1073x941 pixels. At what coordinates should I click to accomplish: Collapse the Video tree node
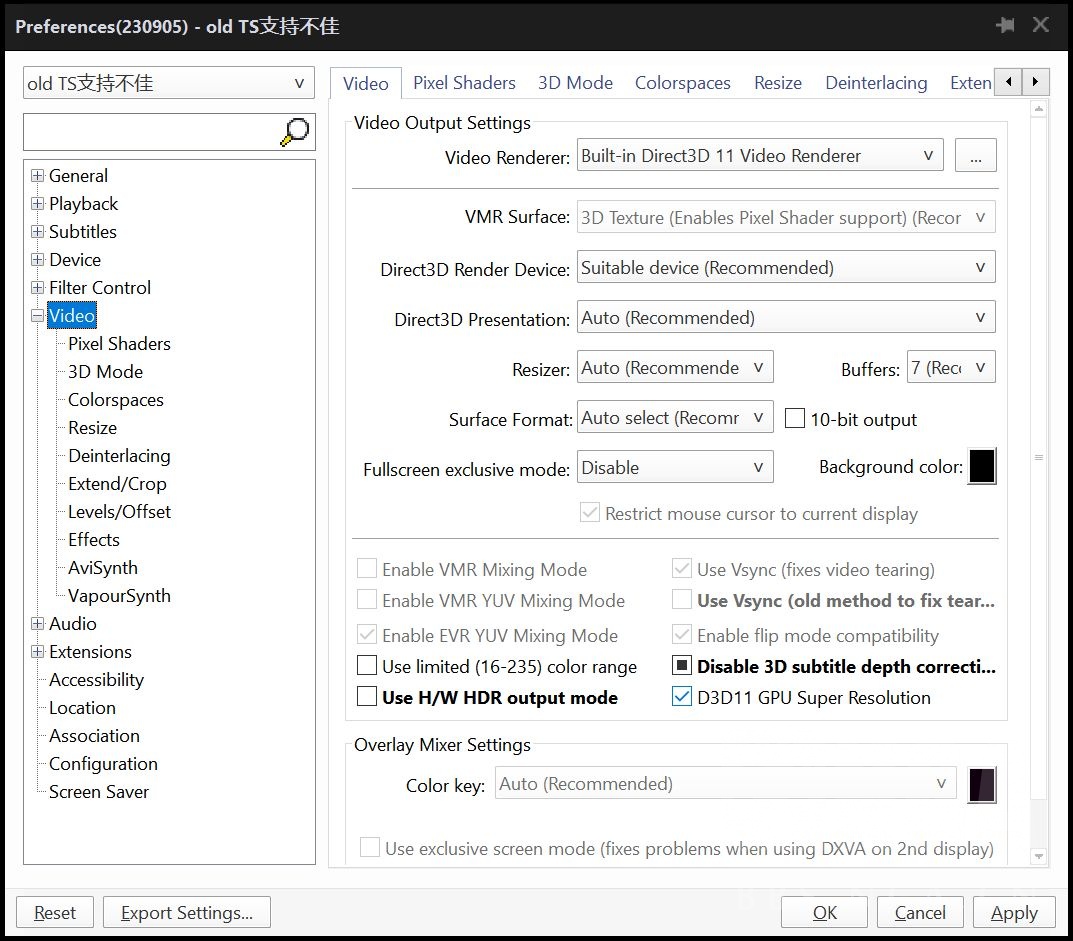pyautogui.click(x=38, y=316)
